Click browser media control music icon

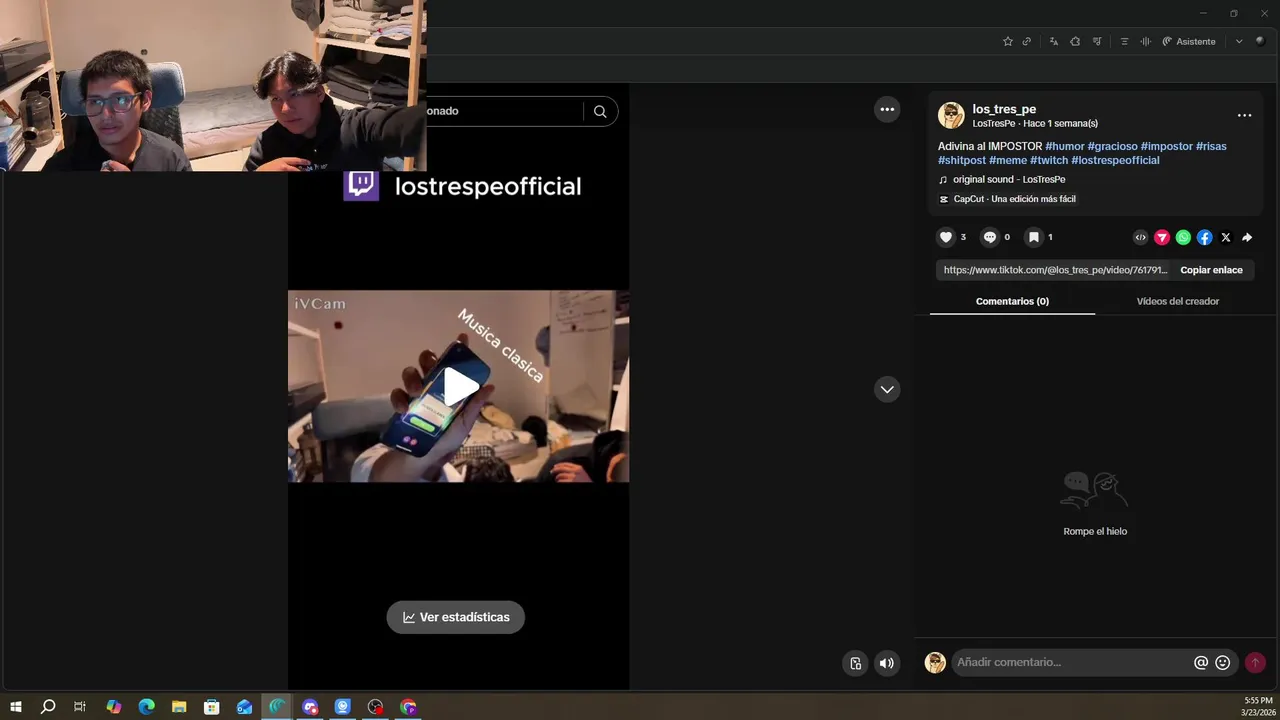[1097, 41]
